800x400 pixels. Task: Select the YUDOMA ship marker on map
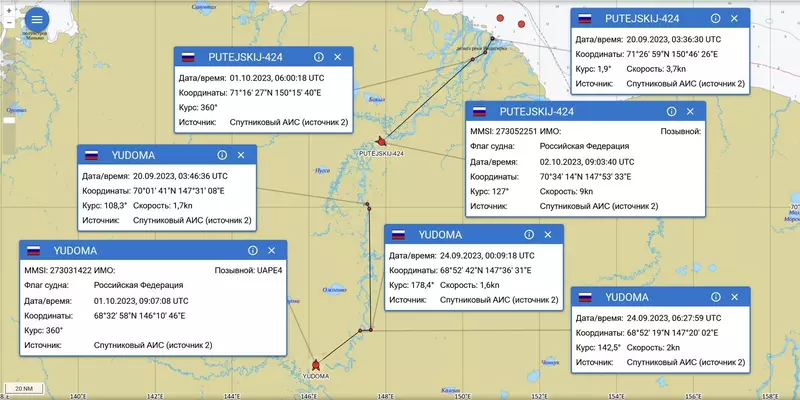(316, 365)
